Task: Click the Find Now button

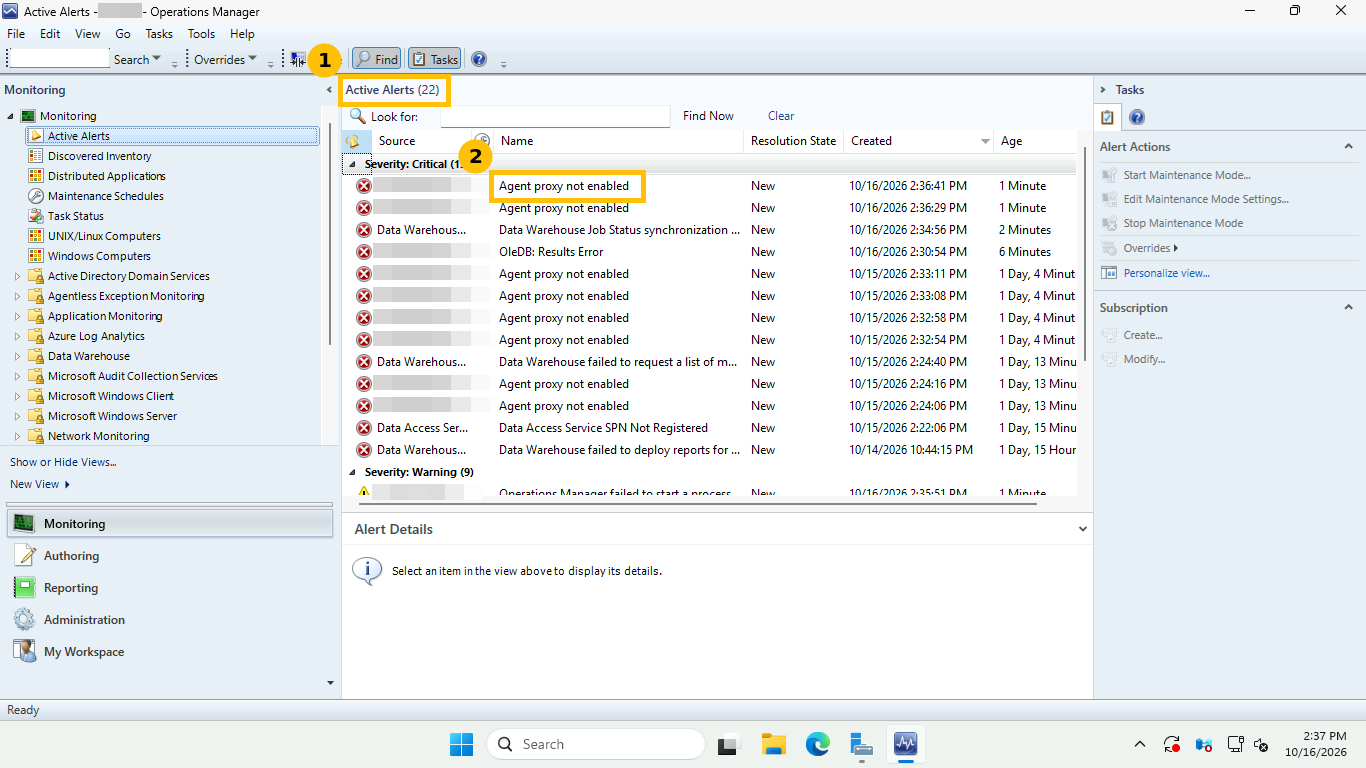Action: click(x=708, y=116)
